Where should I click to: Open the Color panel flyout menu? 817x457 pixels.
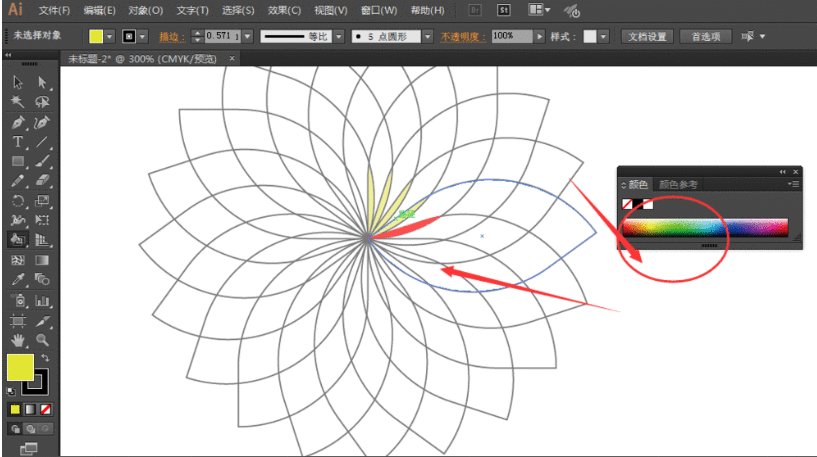[793, 184]
